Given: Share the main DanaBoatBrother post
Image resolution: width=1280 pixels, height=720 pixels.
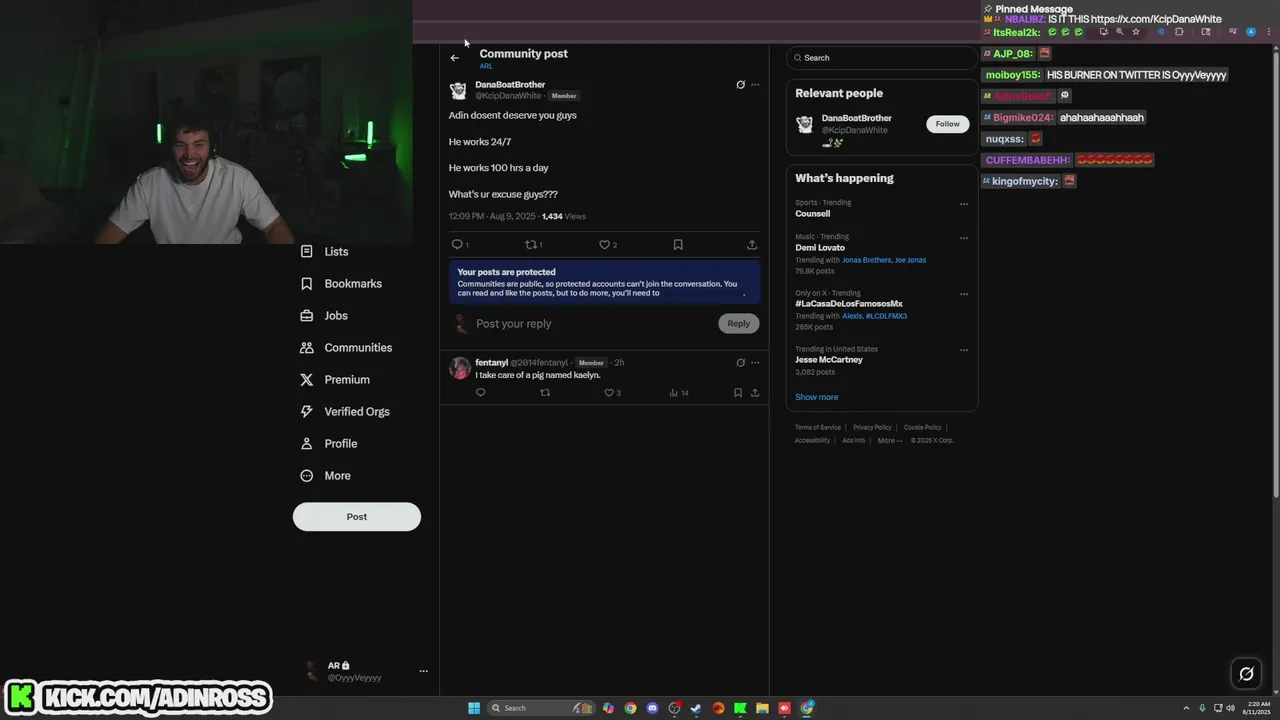Looking at the screenshot, I should click(x=752, y=245).
